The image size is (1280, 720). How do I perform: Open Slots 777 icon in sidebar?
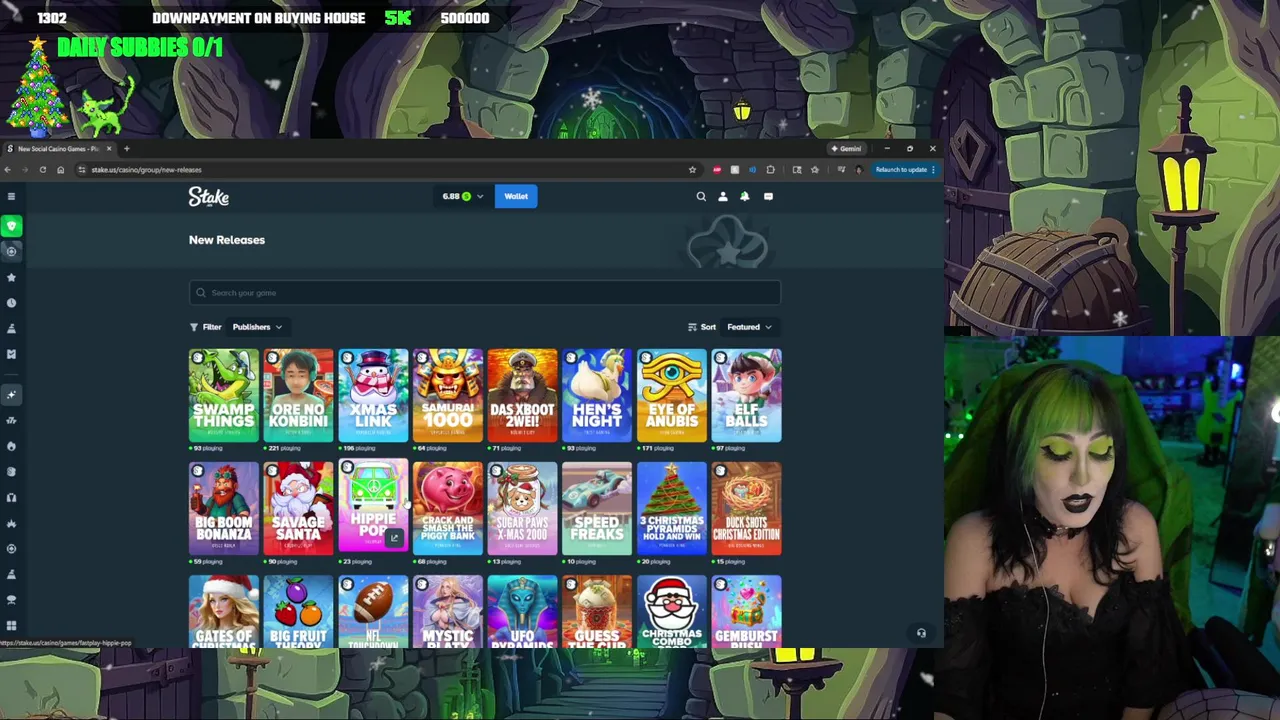11,420
